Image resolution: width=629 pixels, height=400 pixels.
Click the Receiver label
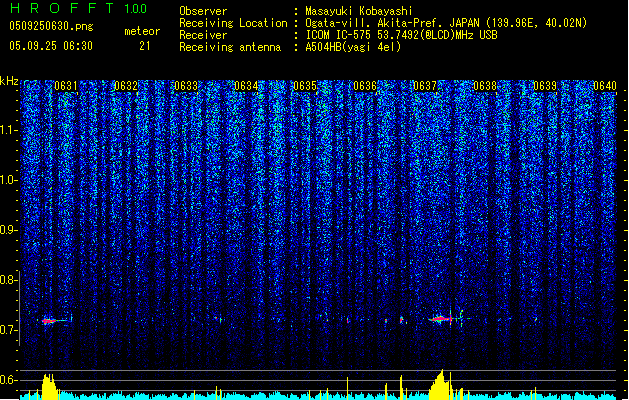203,35
